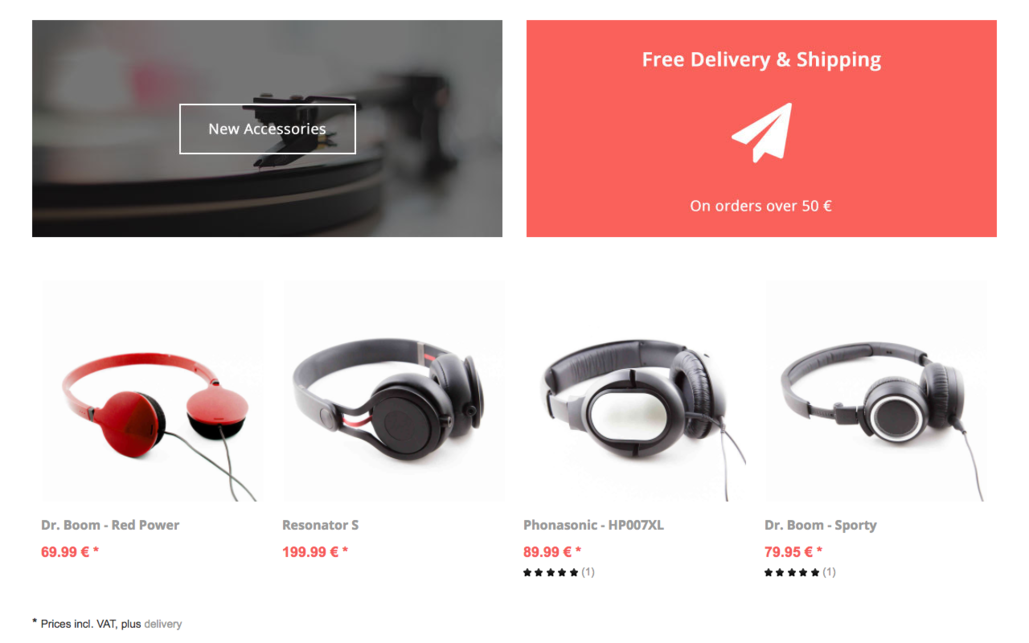1029x643 pixels.
Task: Click the New Accessories button
Action: point(267,129)
